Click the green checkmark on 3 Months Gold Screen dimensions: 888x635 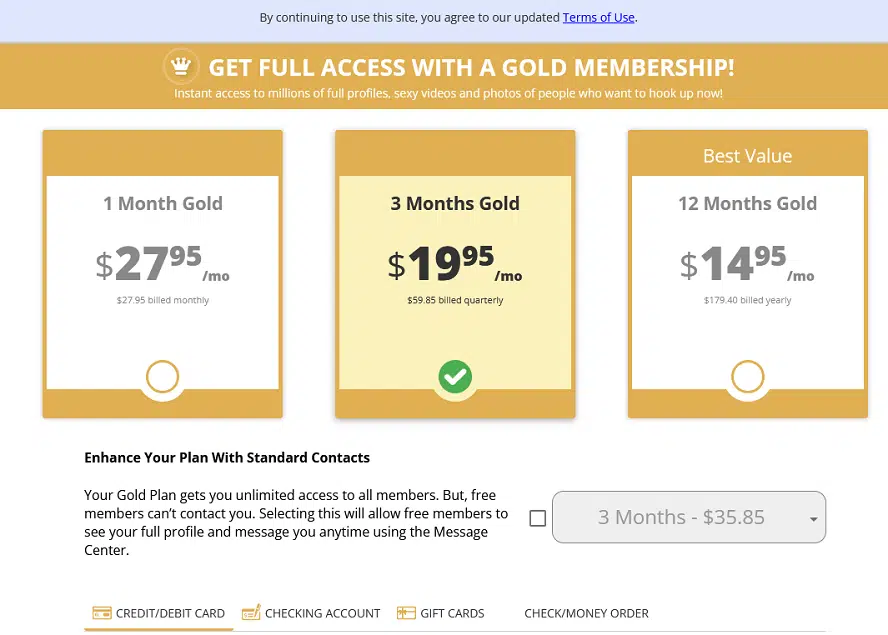(455, 377)
